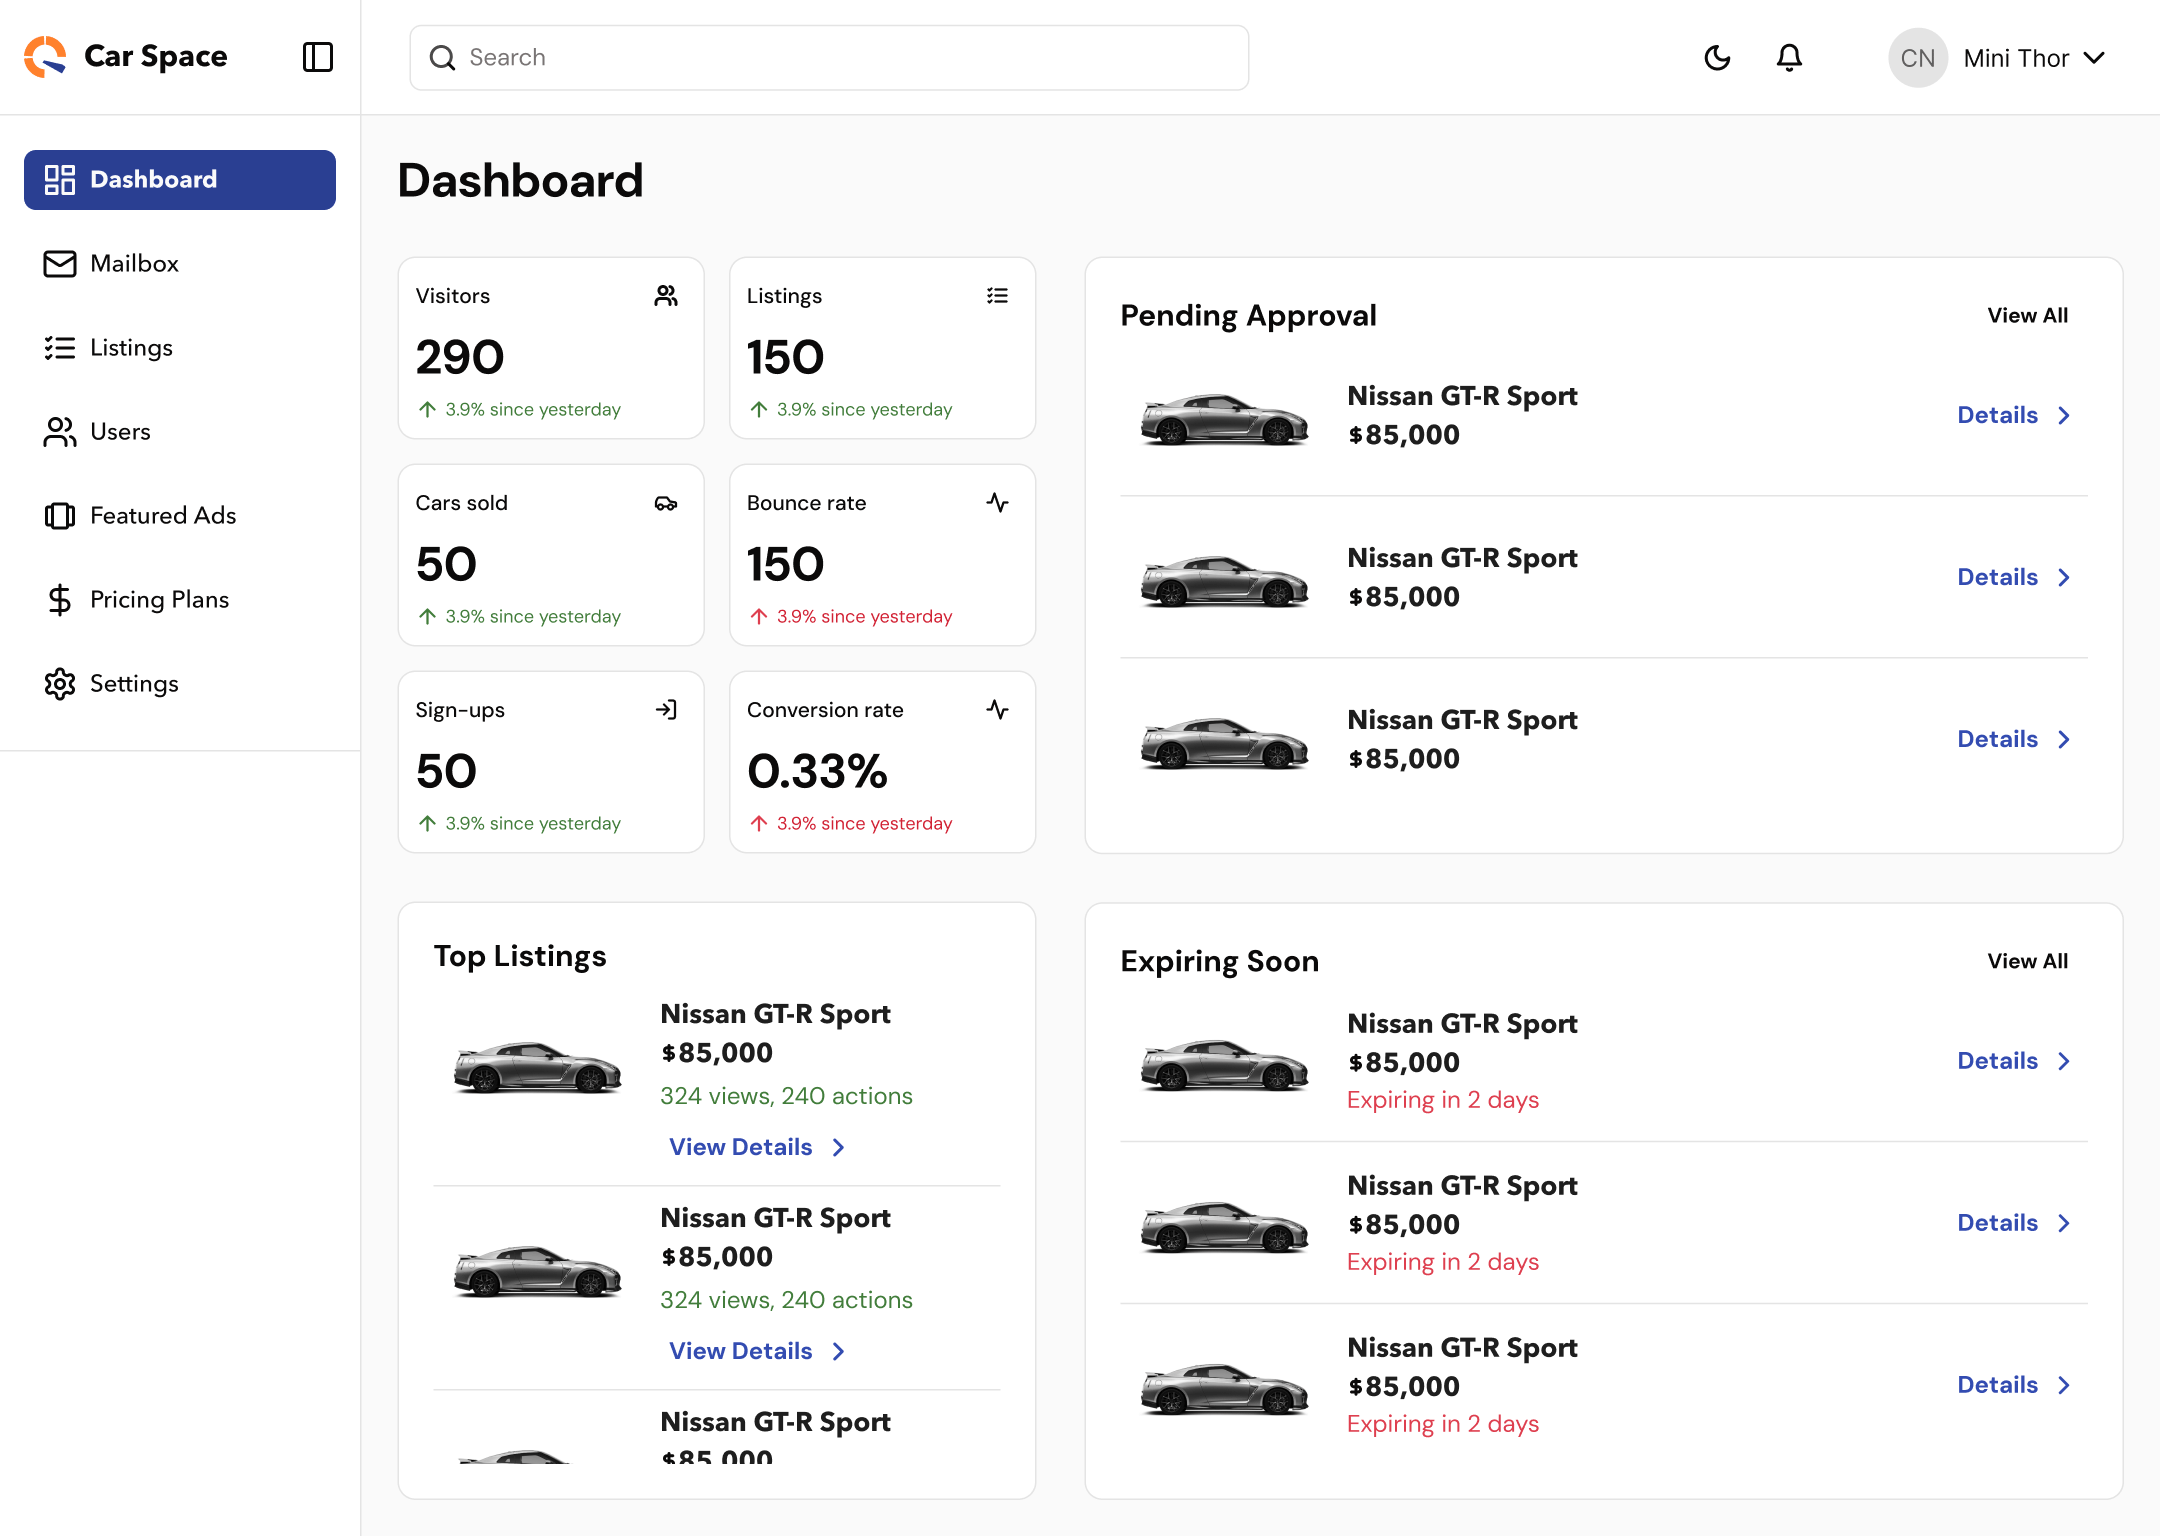The image size is (2160, 1536).
Task: Click chevron next to first View Details
Action: (839, 1148)
